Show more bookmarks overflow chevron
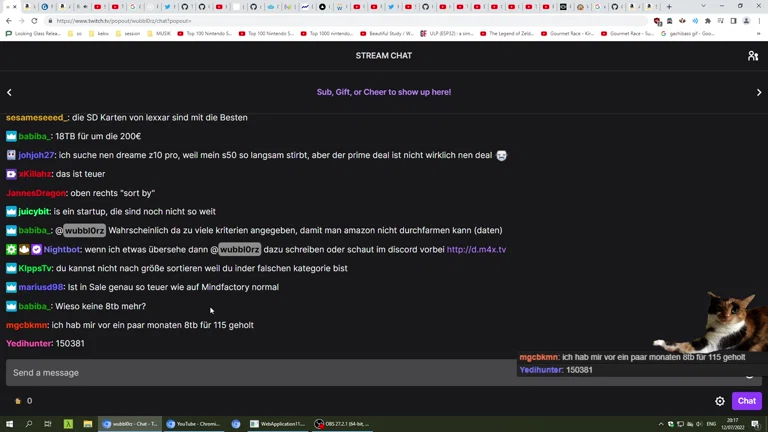 (x=759, y=34)
